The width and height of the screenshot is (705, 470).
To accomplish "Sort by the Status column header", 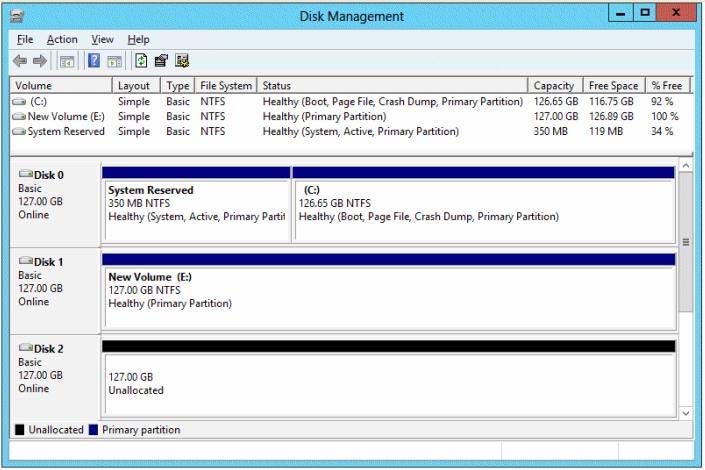I will coord(392,85).
